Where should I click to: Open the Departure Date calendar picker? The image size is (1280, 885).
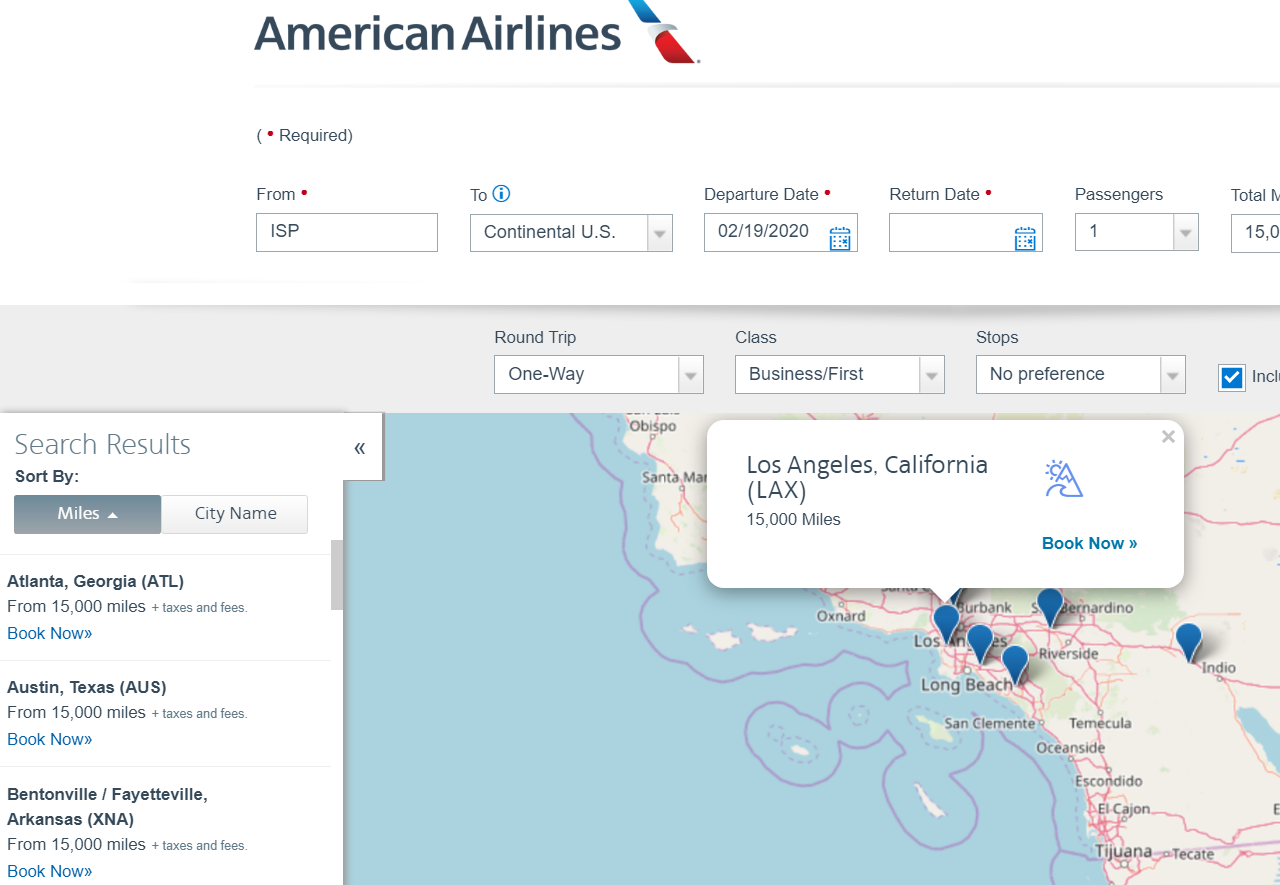pos(840,239)
